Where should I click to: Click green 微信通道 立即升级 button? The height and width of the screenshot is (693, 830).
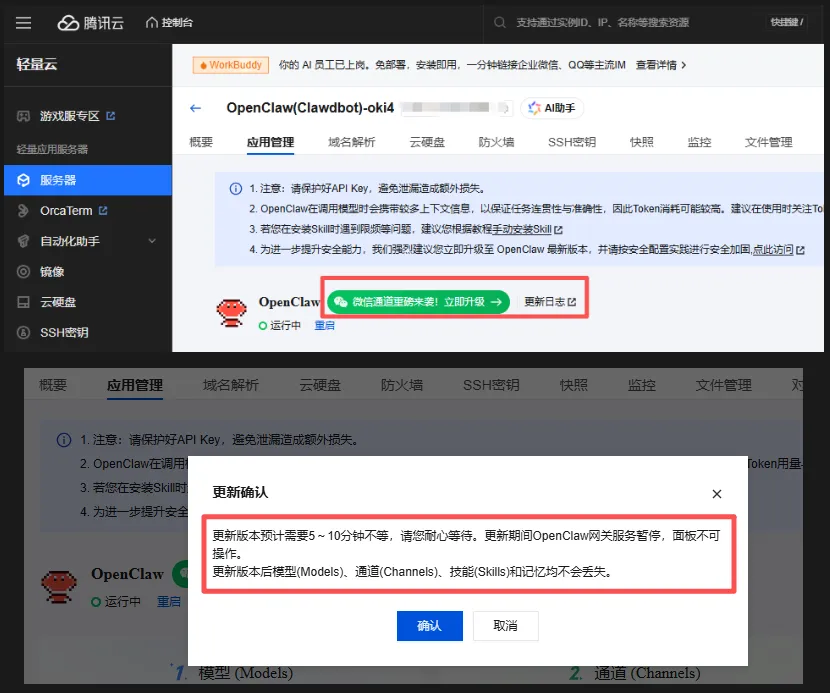(418, 302)
